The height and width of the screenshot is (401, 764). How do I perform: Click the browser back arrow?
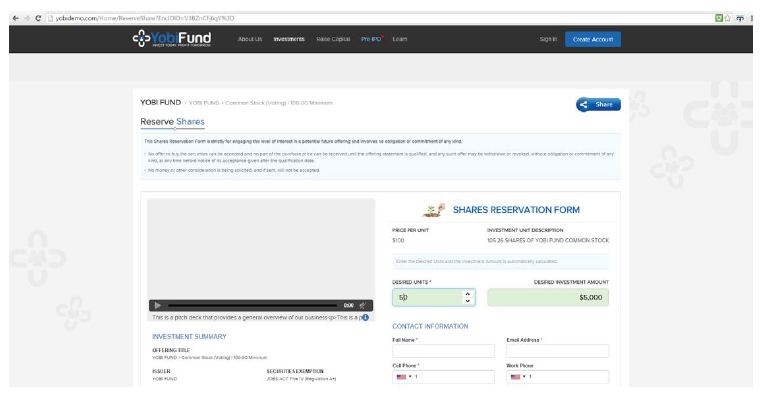tap(7, 18)
